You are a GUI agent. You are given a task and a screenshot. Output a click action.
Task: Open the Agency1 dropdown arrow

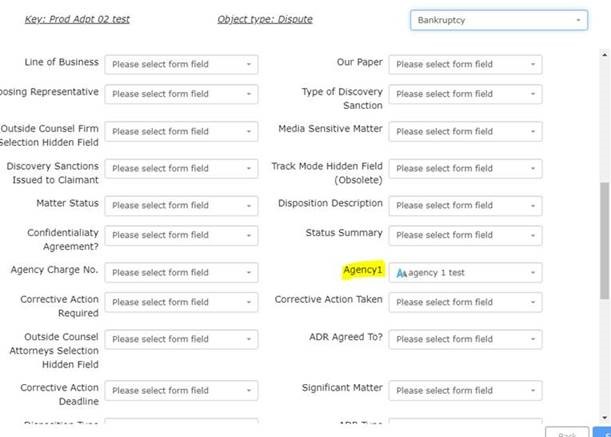click(x=533, y=272)
